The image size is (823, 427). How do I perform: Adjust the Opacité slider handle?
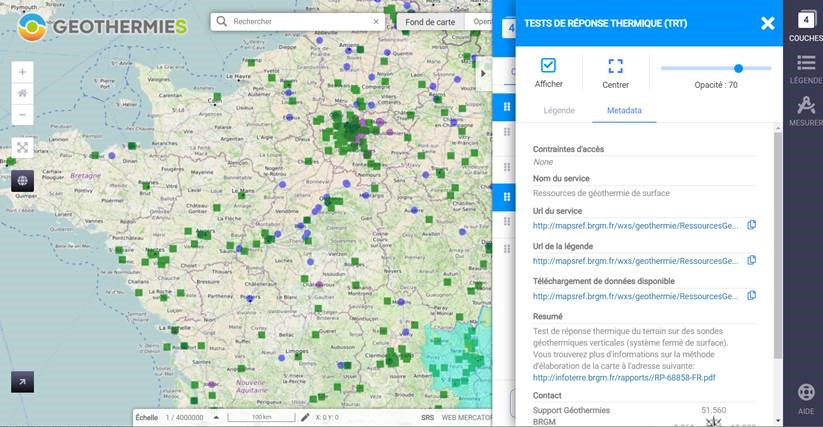click(738, 68)
